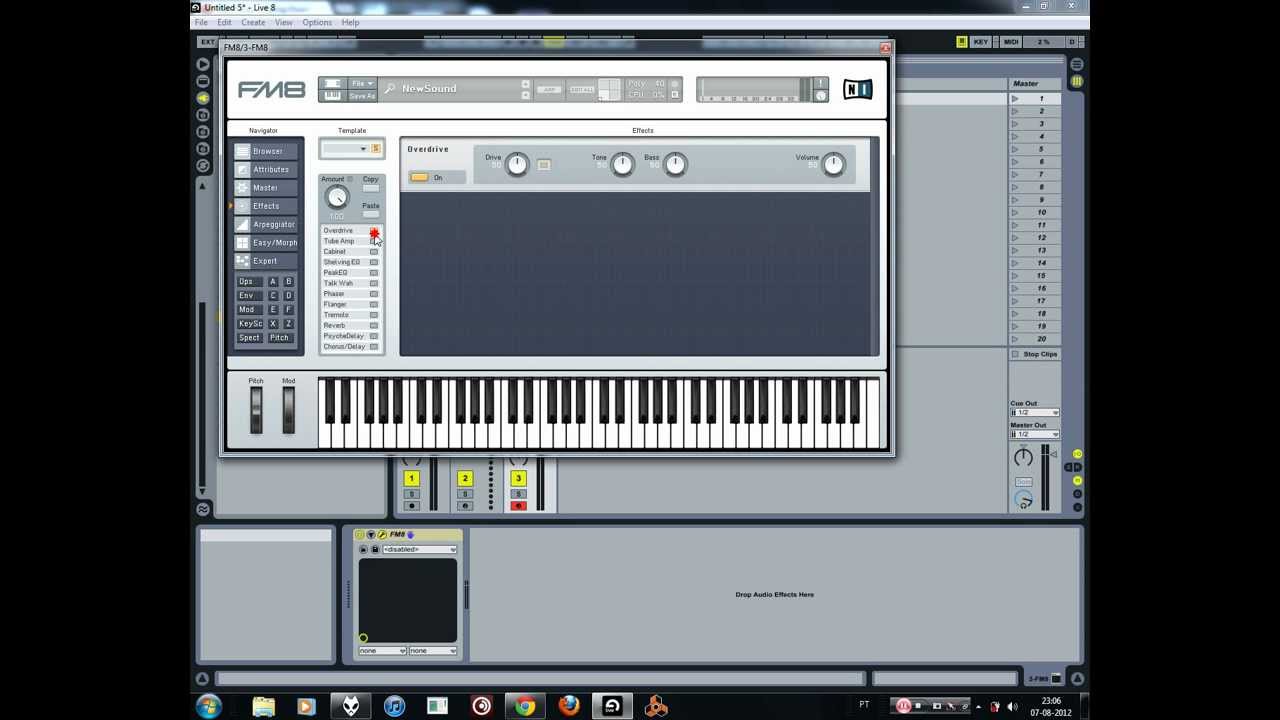
Task: Open the File menu in Live
Action: pos(202,22)
